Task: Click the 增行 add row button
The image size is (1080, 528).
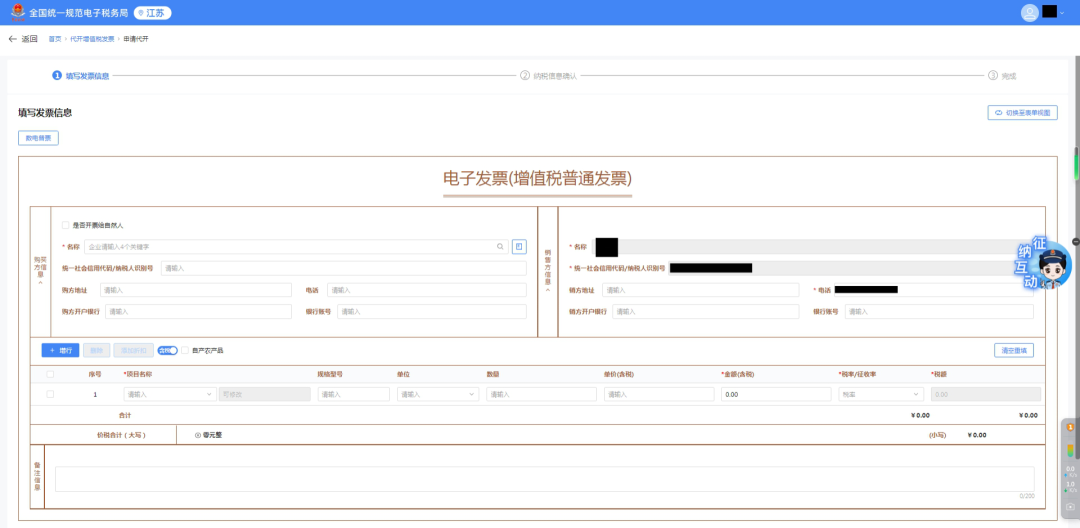Action: click(x=60, y=351)
